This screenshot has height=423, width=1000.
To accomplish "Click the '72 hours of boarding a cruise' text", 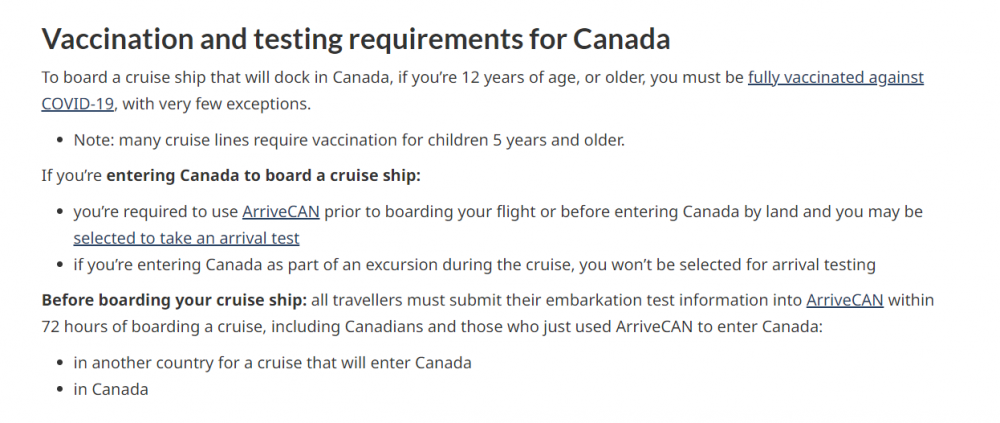I will point(152,327).
